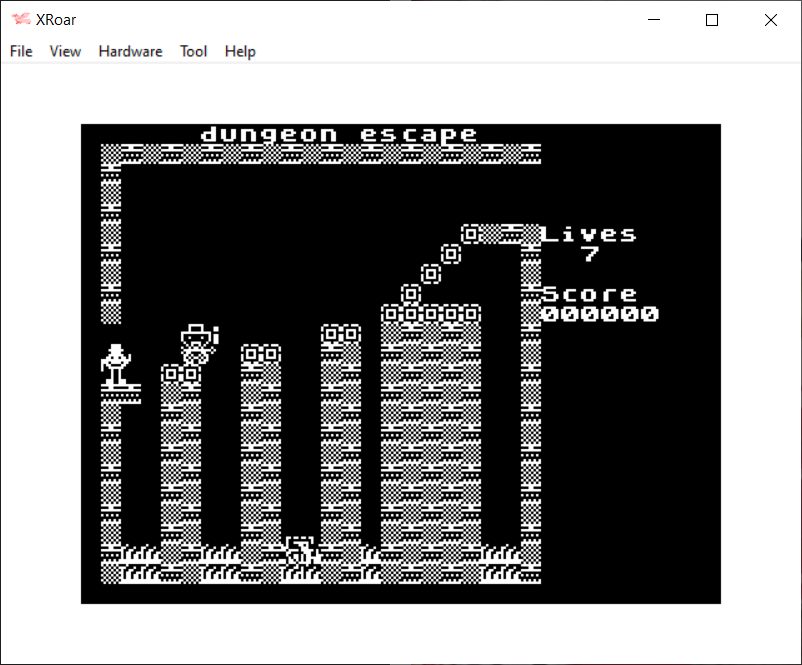Viewport: 802px width, 665px height.
Task: Click the lowest diagonal ring block of the staircase
Action: tap(411, 294)
